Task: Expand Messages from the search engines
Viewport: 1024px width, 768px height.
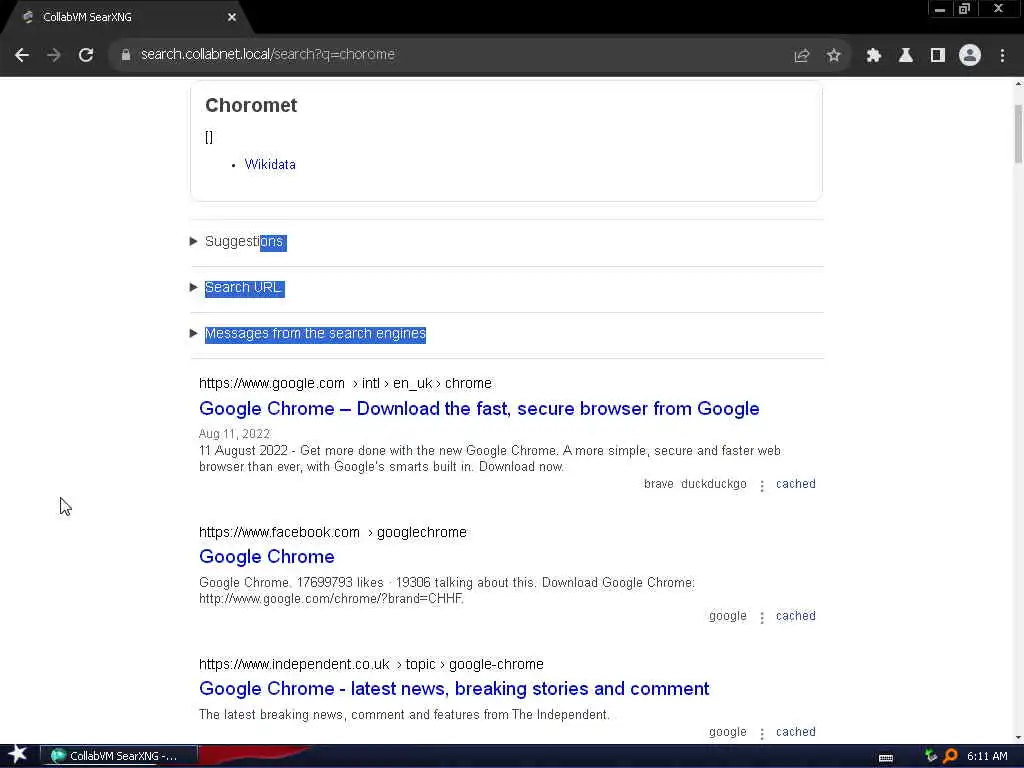Action: click(308, 334)
